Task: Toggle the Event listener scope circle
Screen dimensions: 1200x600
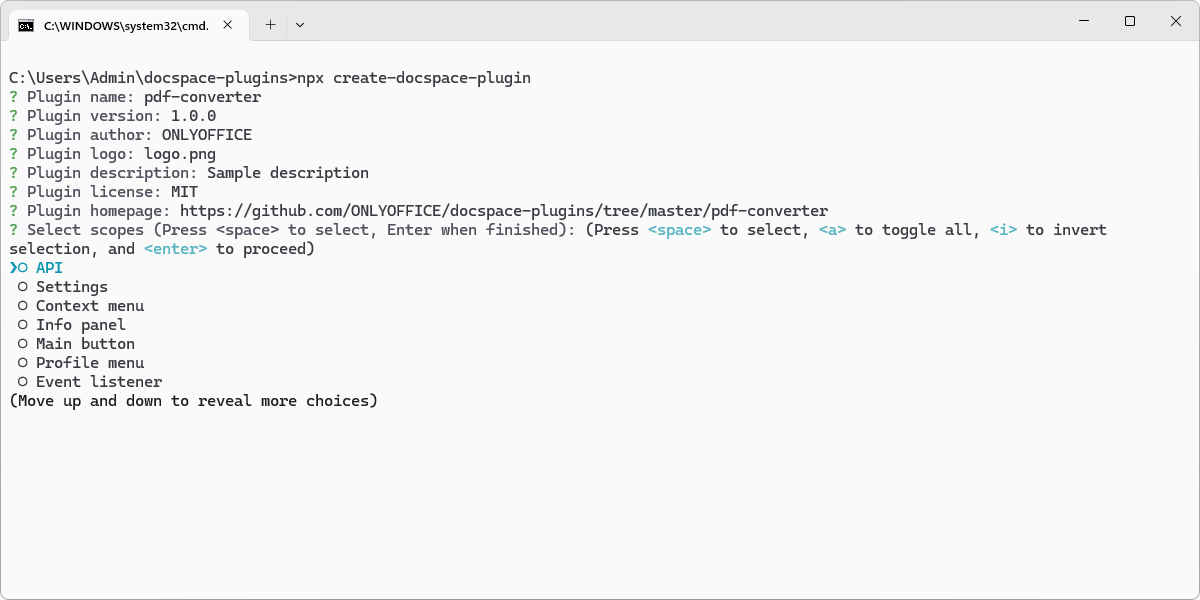Action: click(x=23, y=382)
